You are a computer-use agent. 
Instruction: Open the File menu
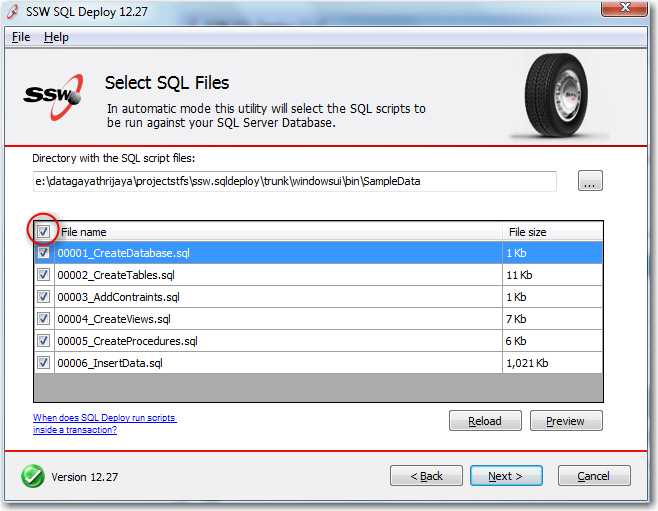(21, 37)
